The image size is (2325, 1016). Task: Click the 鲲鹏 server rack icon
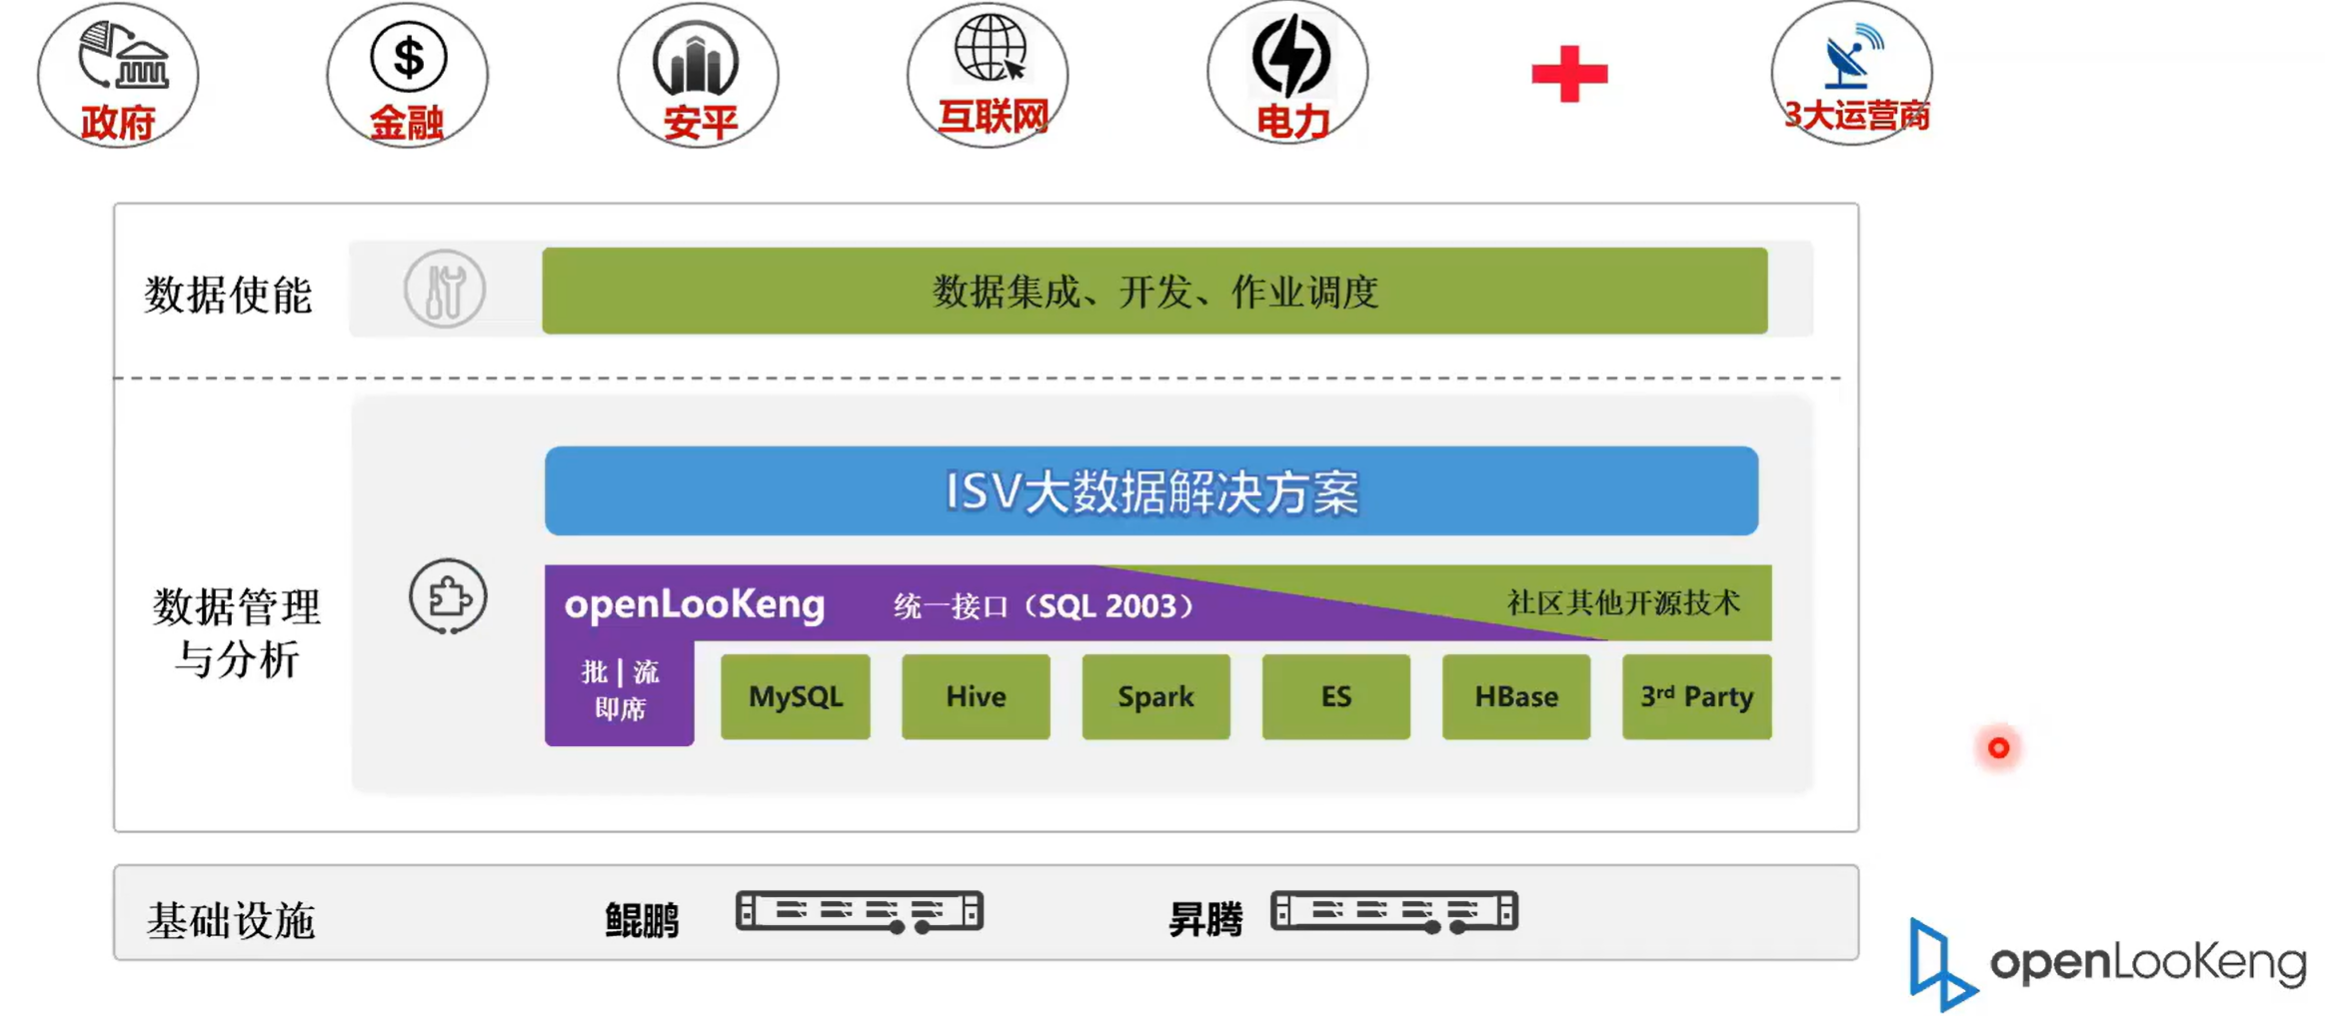[x=860, y=912]
